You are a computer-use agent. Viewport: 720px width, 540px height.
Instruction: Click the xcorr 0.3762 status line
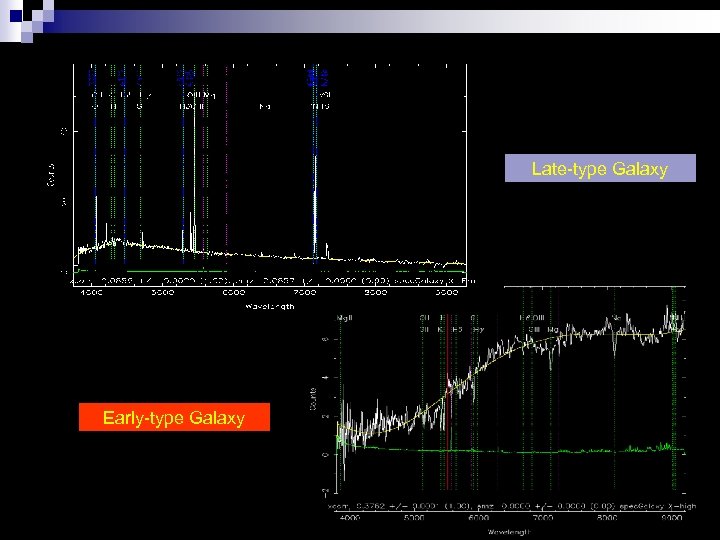click(x=512, y=506)
